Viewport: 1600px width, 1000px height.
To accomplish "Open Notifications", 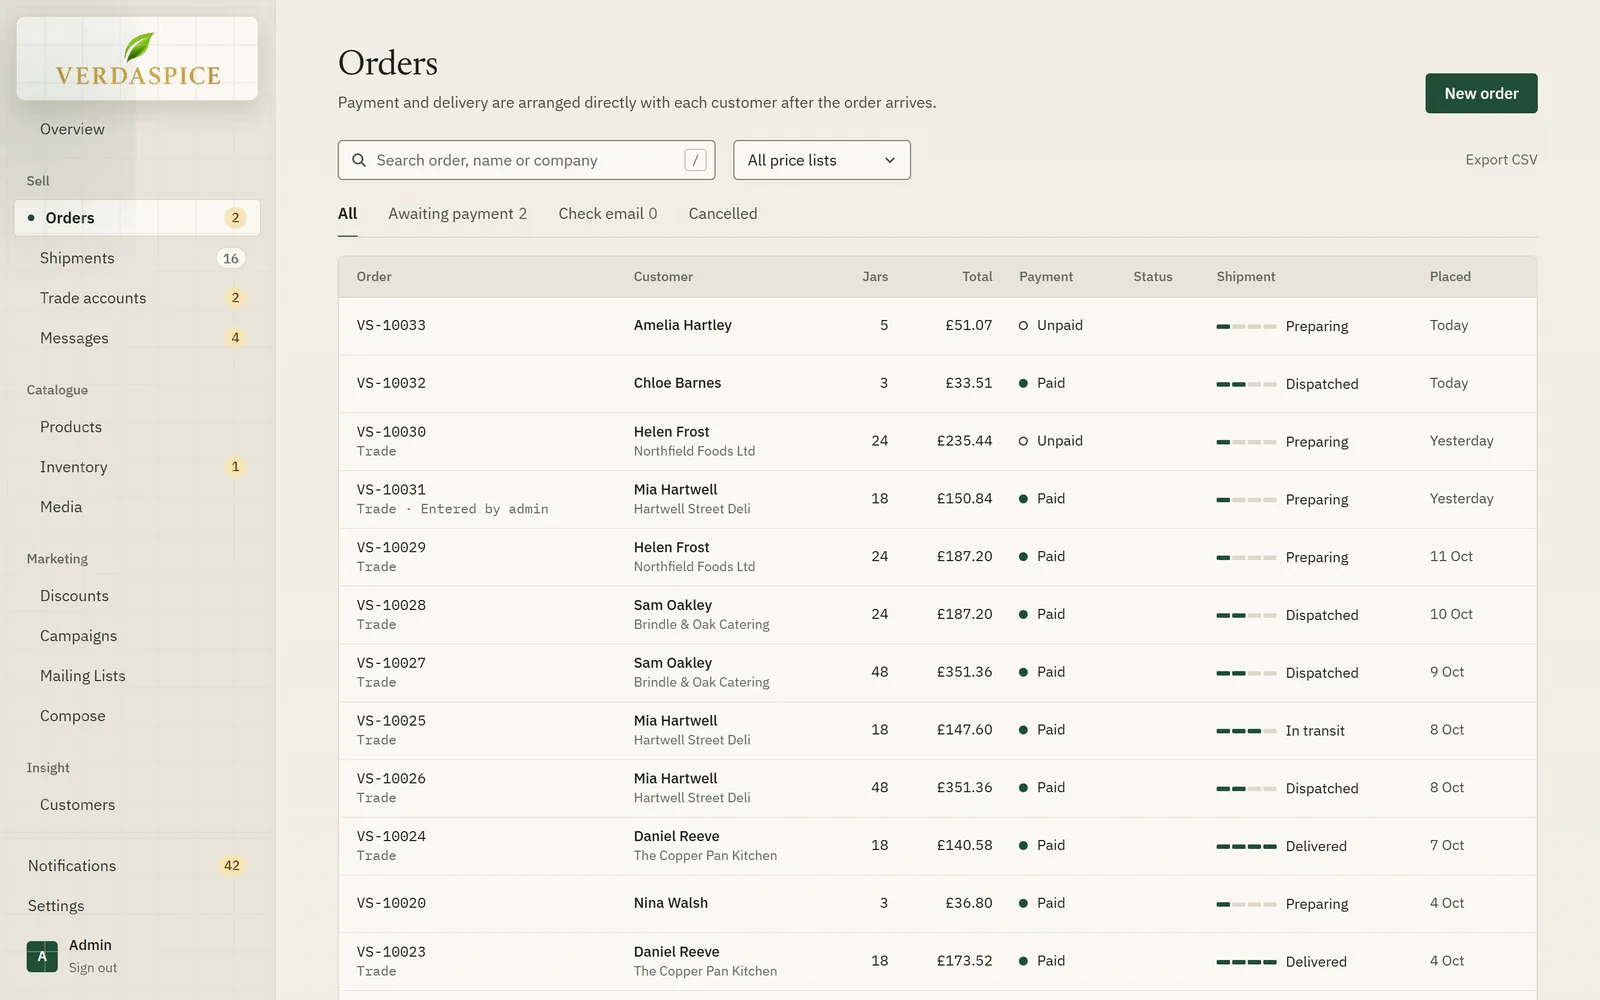I will pyautogui.click(x=137, y=866).
